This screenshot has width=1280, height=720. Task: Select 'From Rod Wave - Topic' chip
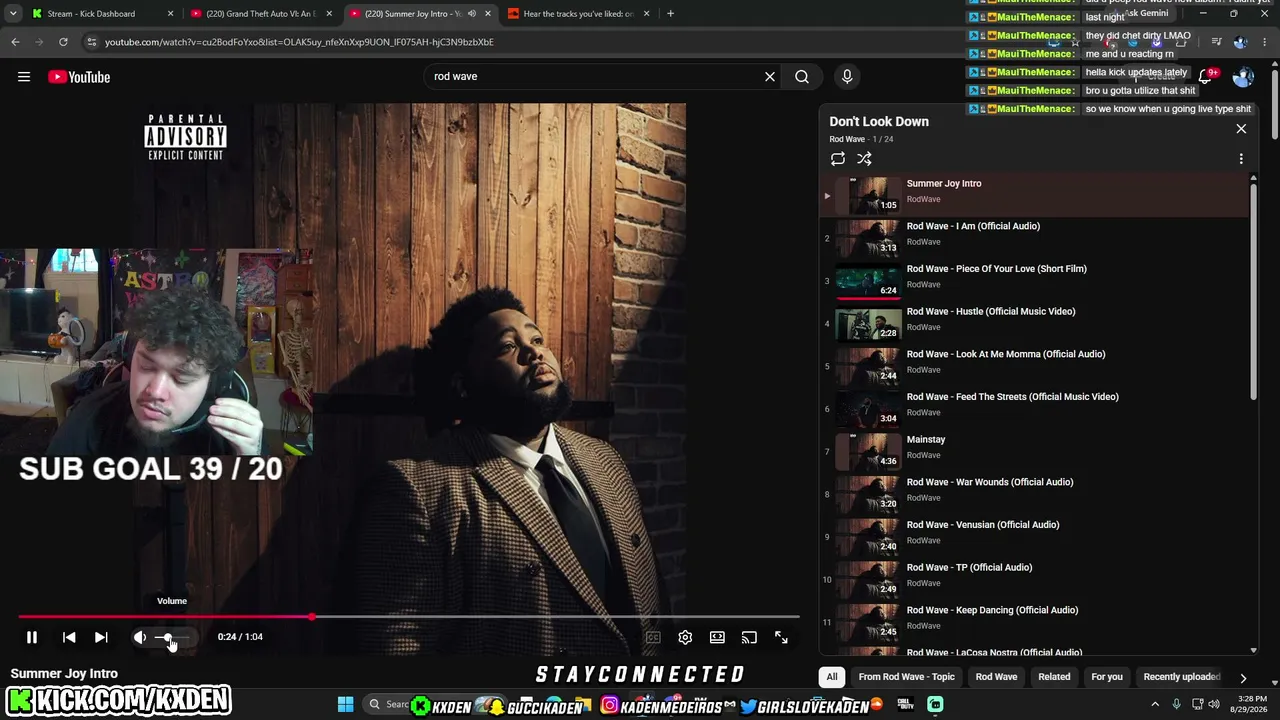[907, 677]
